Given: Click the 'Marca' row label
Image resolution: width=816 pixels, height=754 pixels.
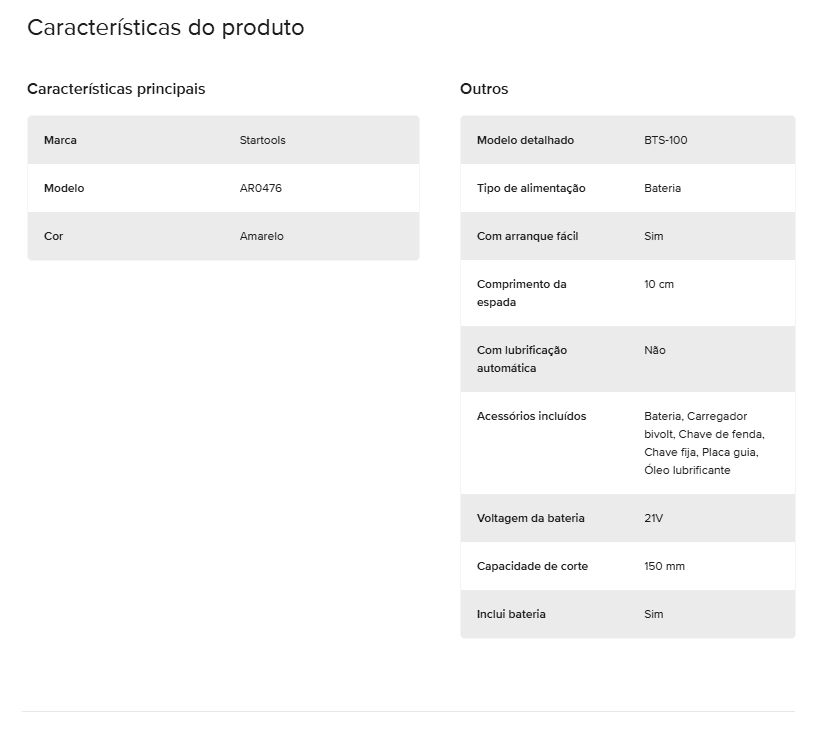Looking at the screenshot, I should click(60, 140).
